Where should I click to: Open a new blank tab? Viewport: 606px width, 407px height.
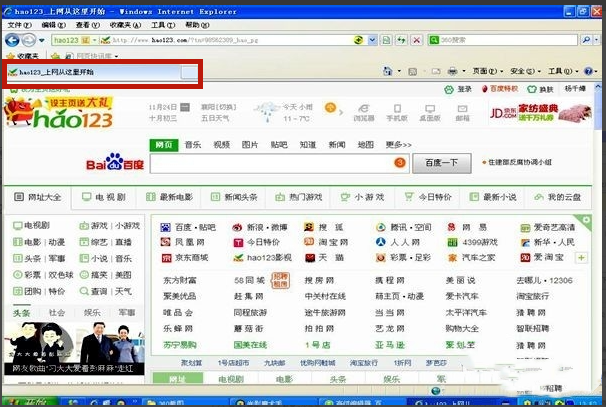[189, 72]
